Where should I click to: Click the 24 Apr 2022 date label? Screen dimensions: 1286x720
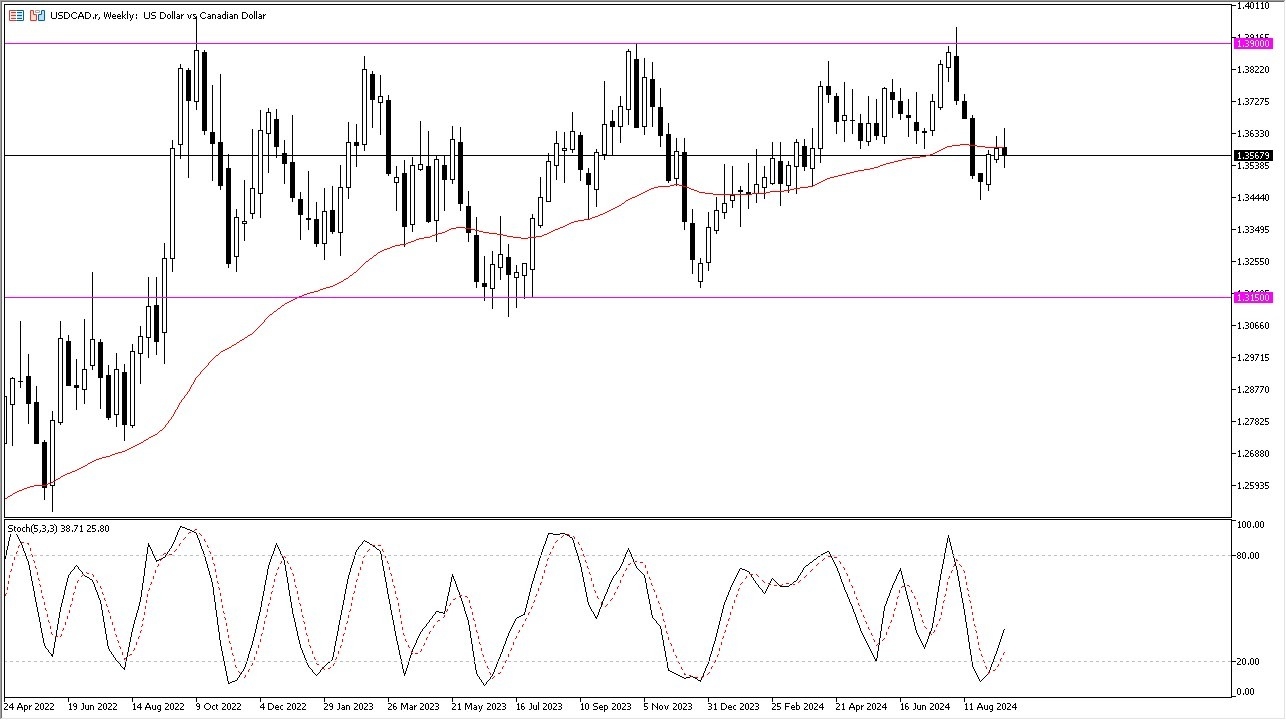29,706
